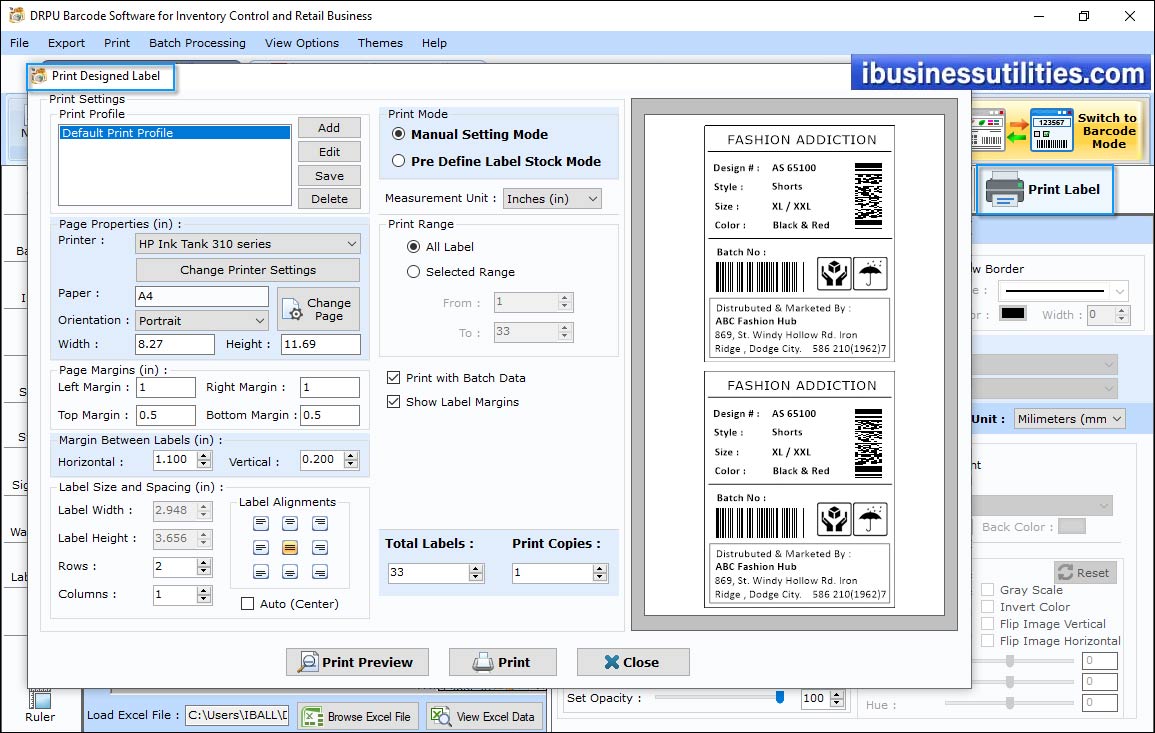Screen dimensions: 1155x733
Task: Click the Edit print profile button
Action: [329, 152]
